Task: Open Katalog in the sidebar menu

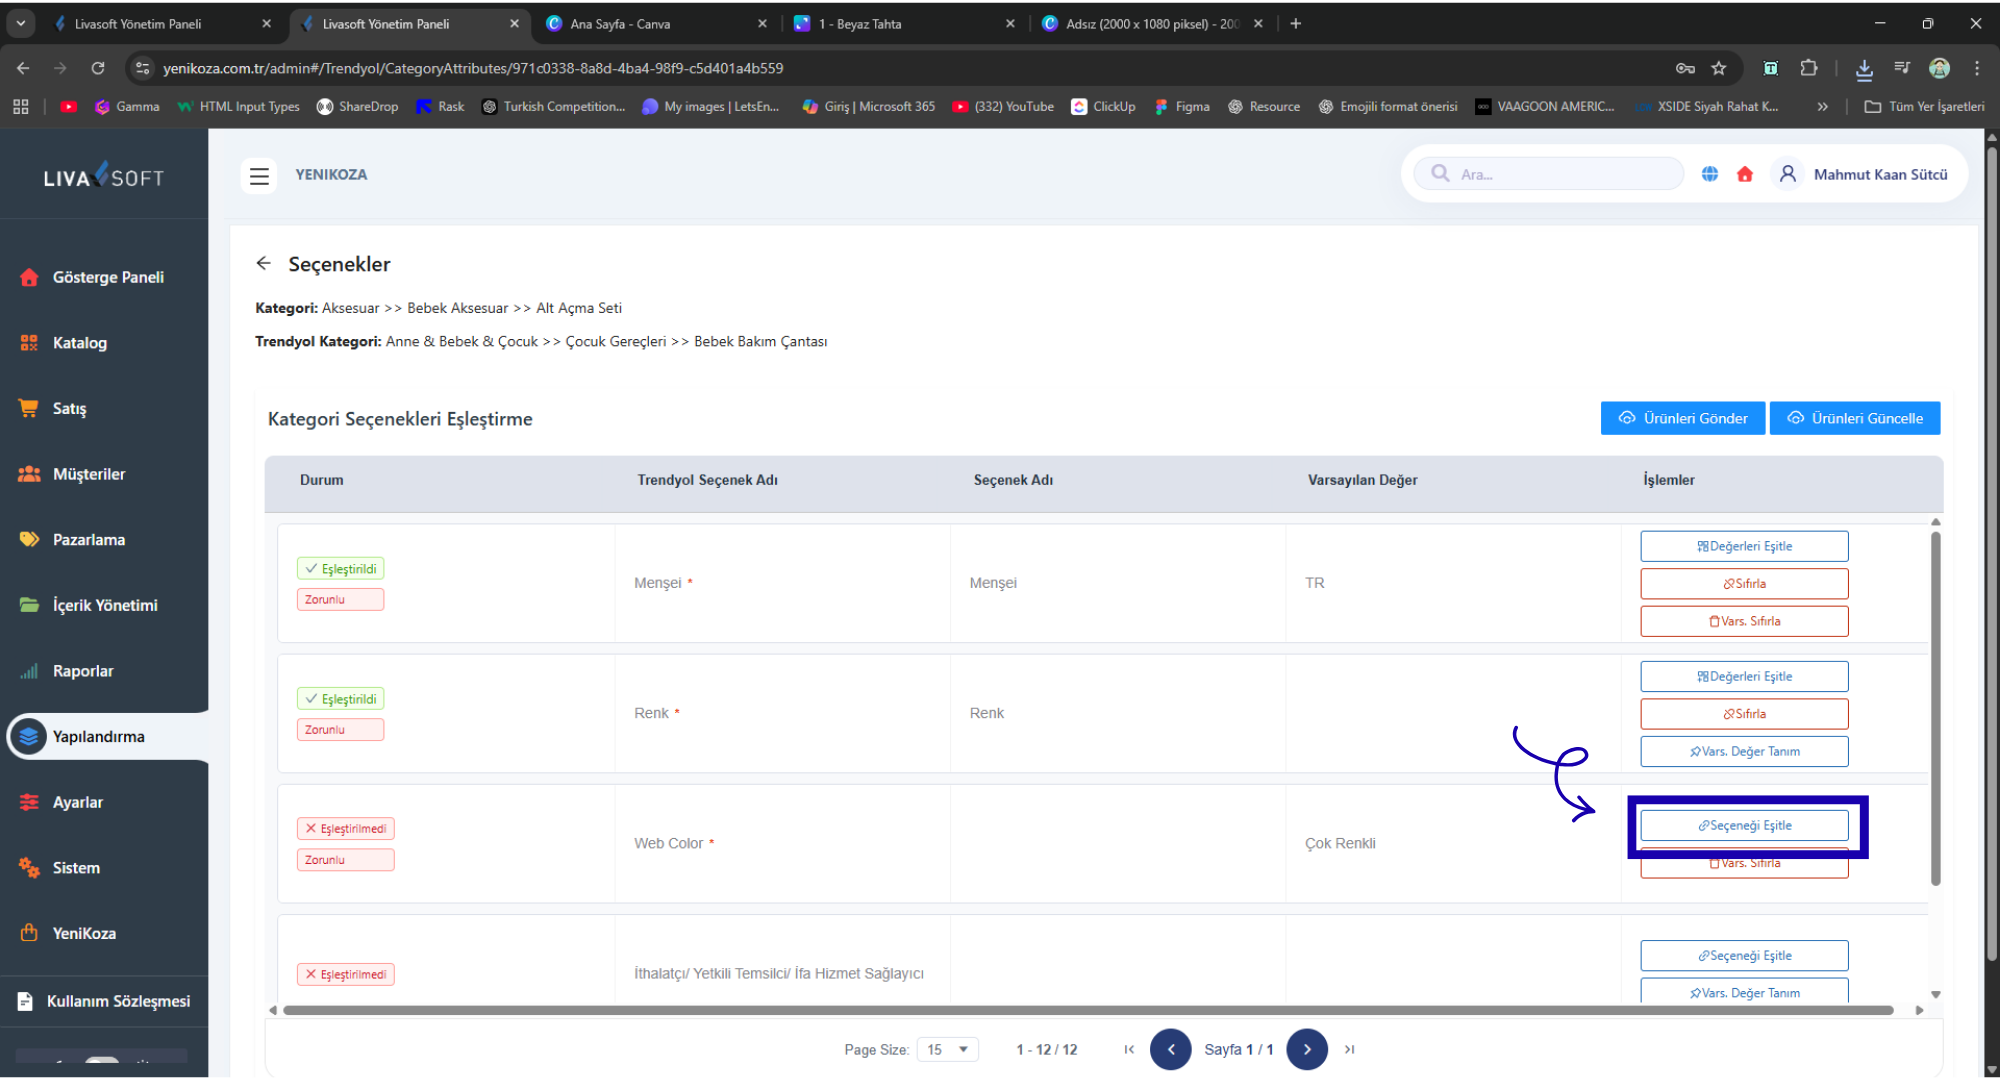Action: [79, 343]
